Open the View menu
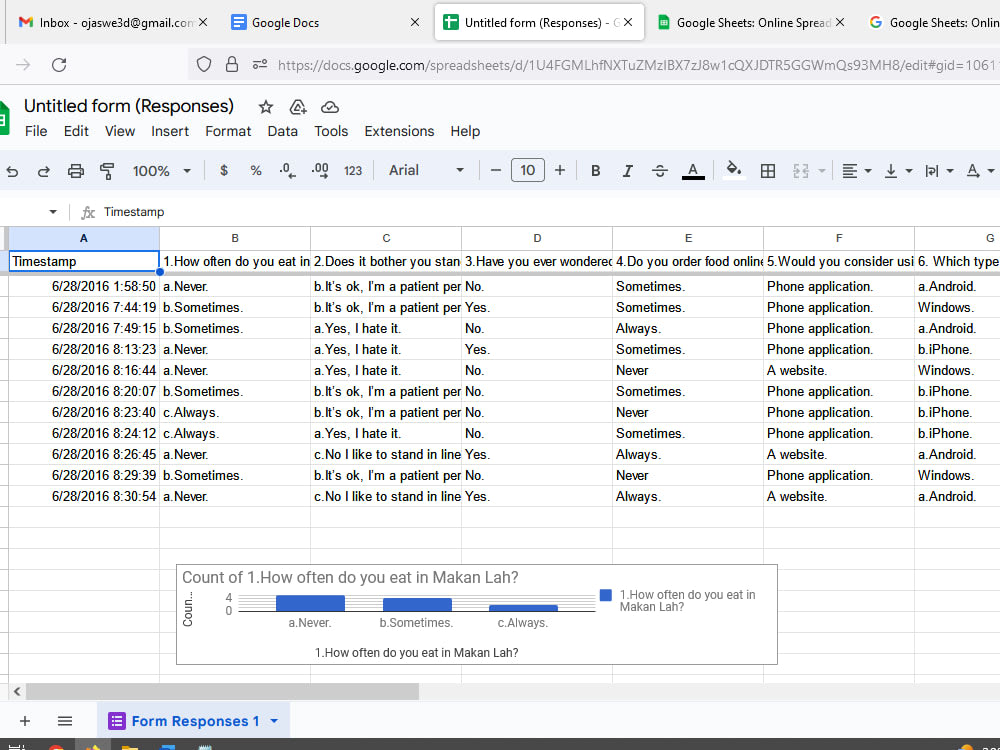1000x750 pixels. tap(120, 131)
